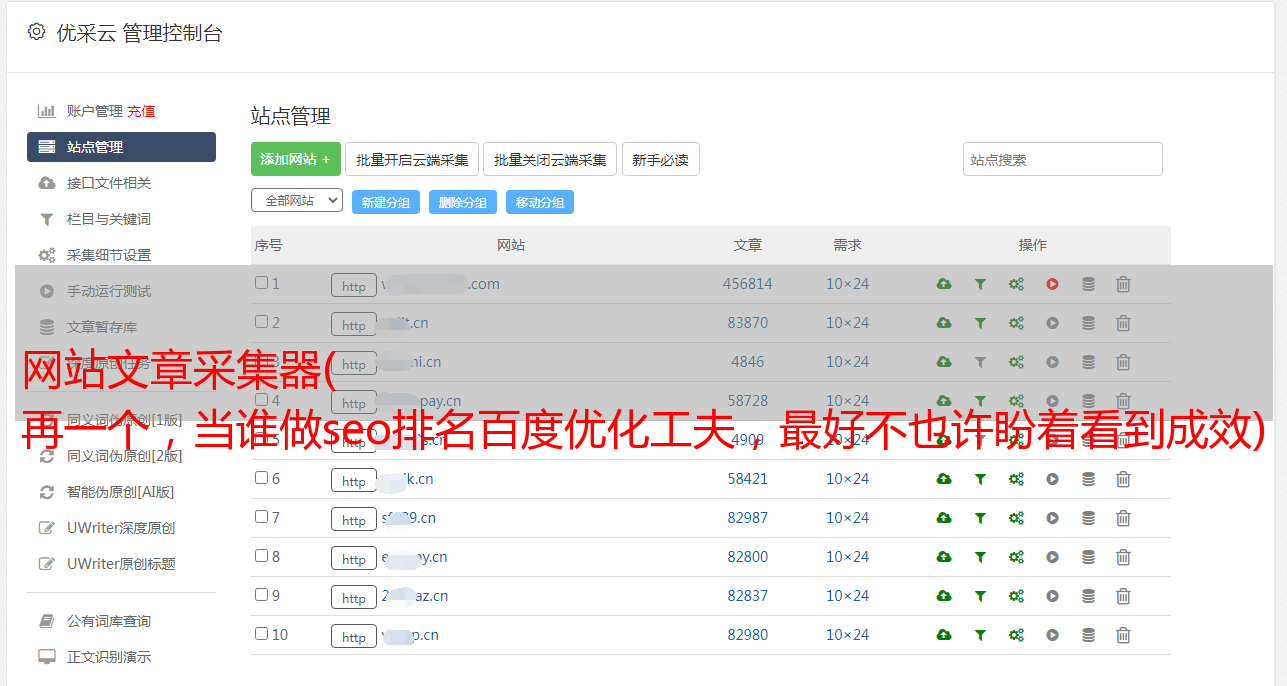Click the red 充值 link
The width and height of the screenshot is (1287, 686).
click(x=141, y=111)
